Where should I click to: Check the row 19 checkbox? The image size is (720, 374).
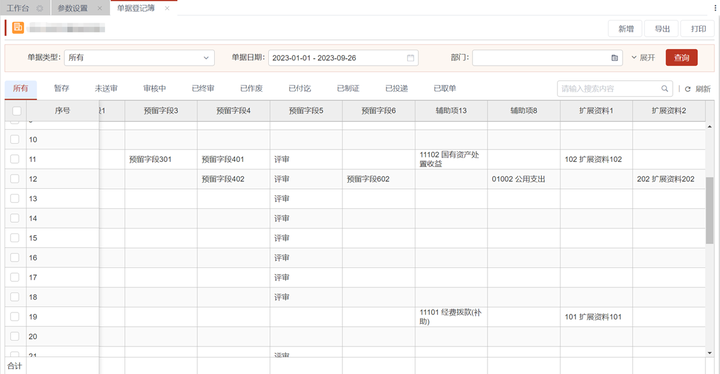tap(15, 317)
